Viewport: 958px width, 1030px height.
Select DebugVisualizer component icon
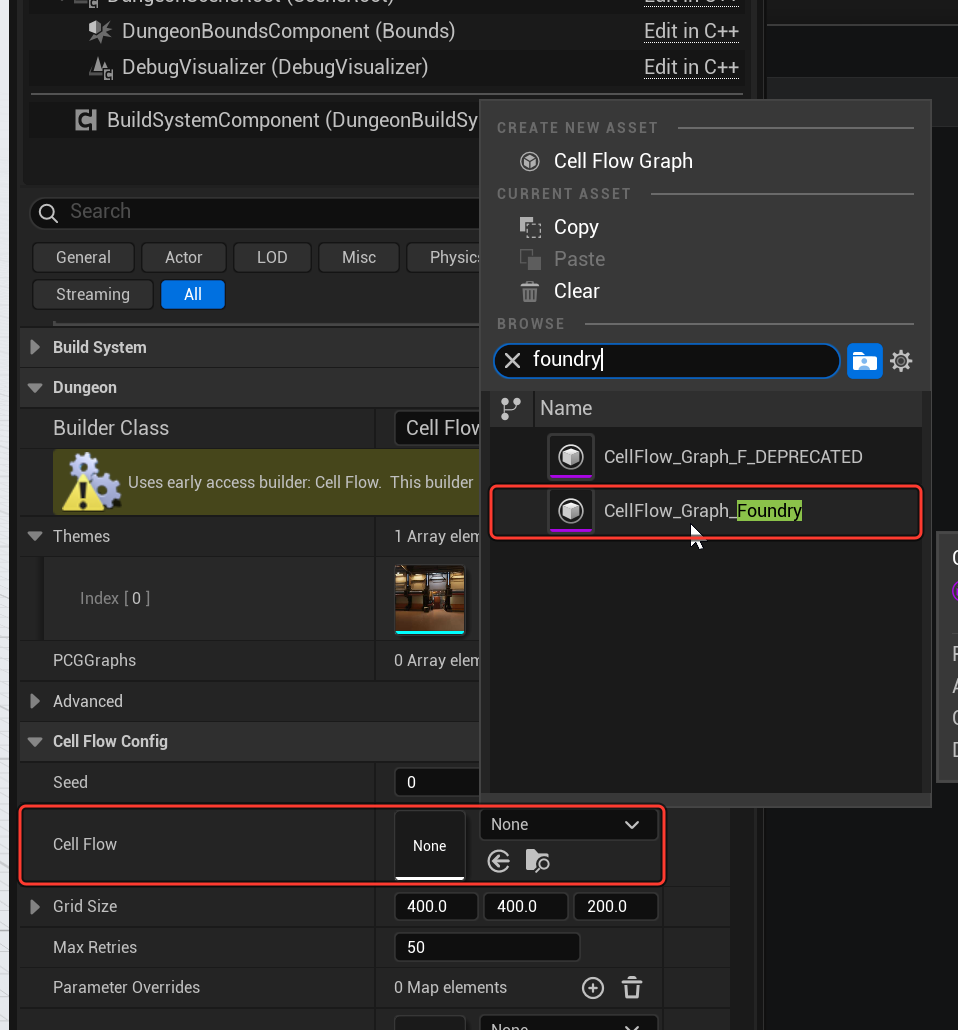pyautogui.click(x=101, y=67)
